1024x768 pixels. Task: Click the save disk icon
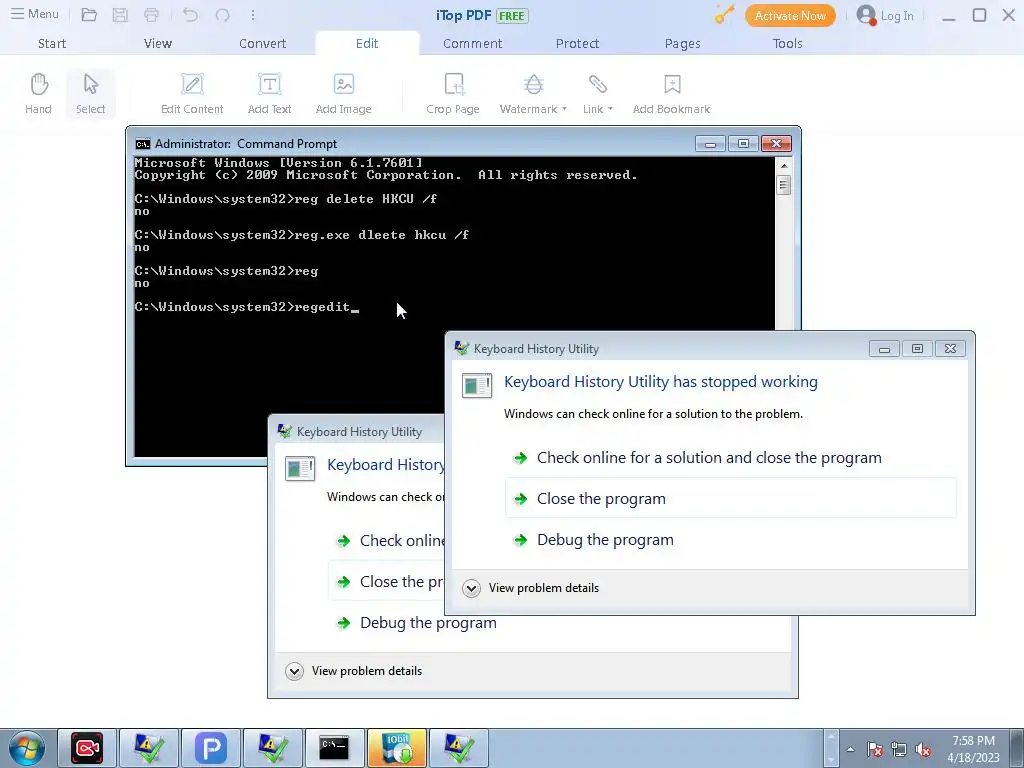[120, 15]
